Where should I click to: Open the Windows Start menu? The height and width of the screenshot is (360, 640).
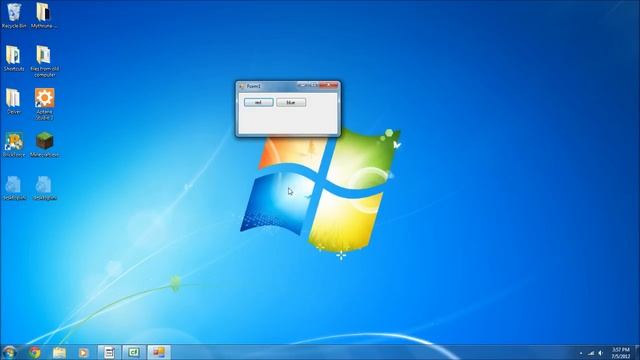(9, 352)
